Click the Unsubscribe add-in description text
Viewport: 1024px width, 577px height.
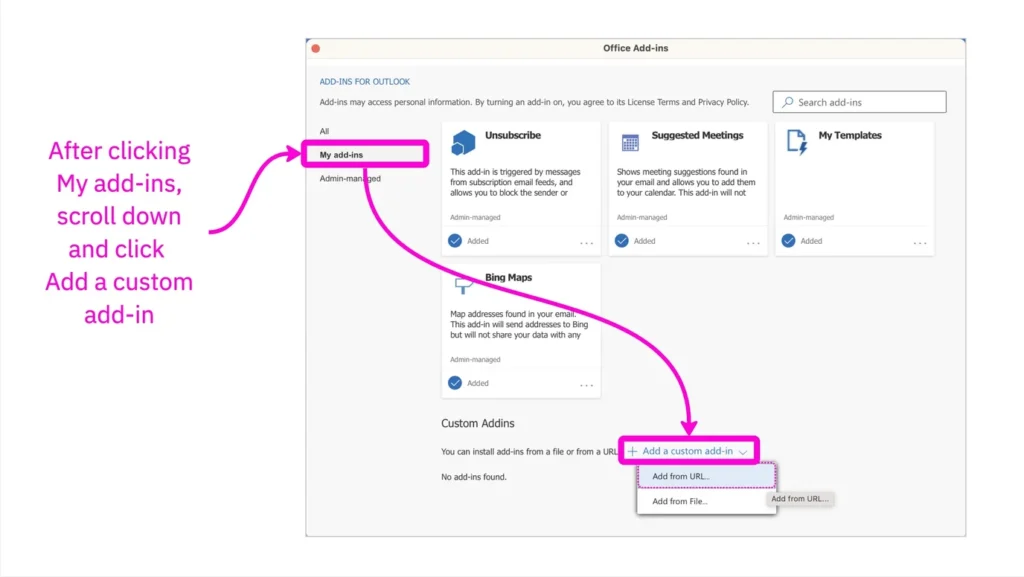click(x=515, y=182)
